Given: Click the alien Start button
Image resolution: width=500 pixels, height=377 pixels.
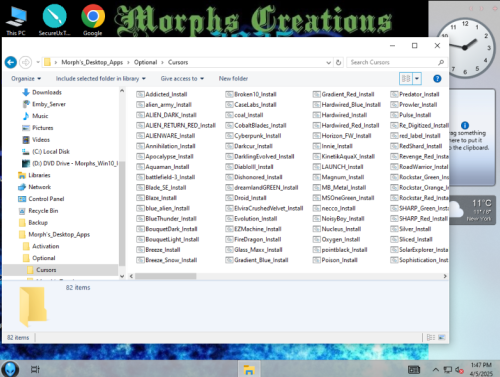Looking at the screenshot, I should [x=10, y=369].
